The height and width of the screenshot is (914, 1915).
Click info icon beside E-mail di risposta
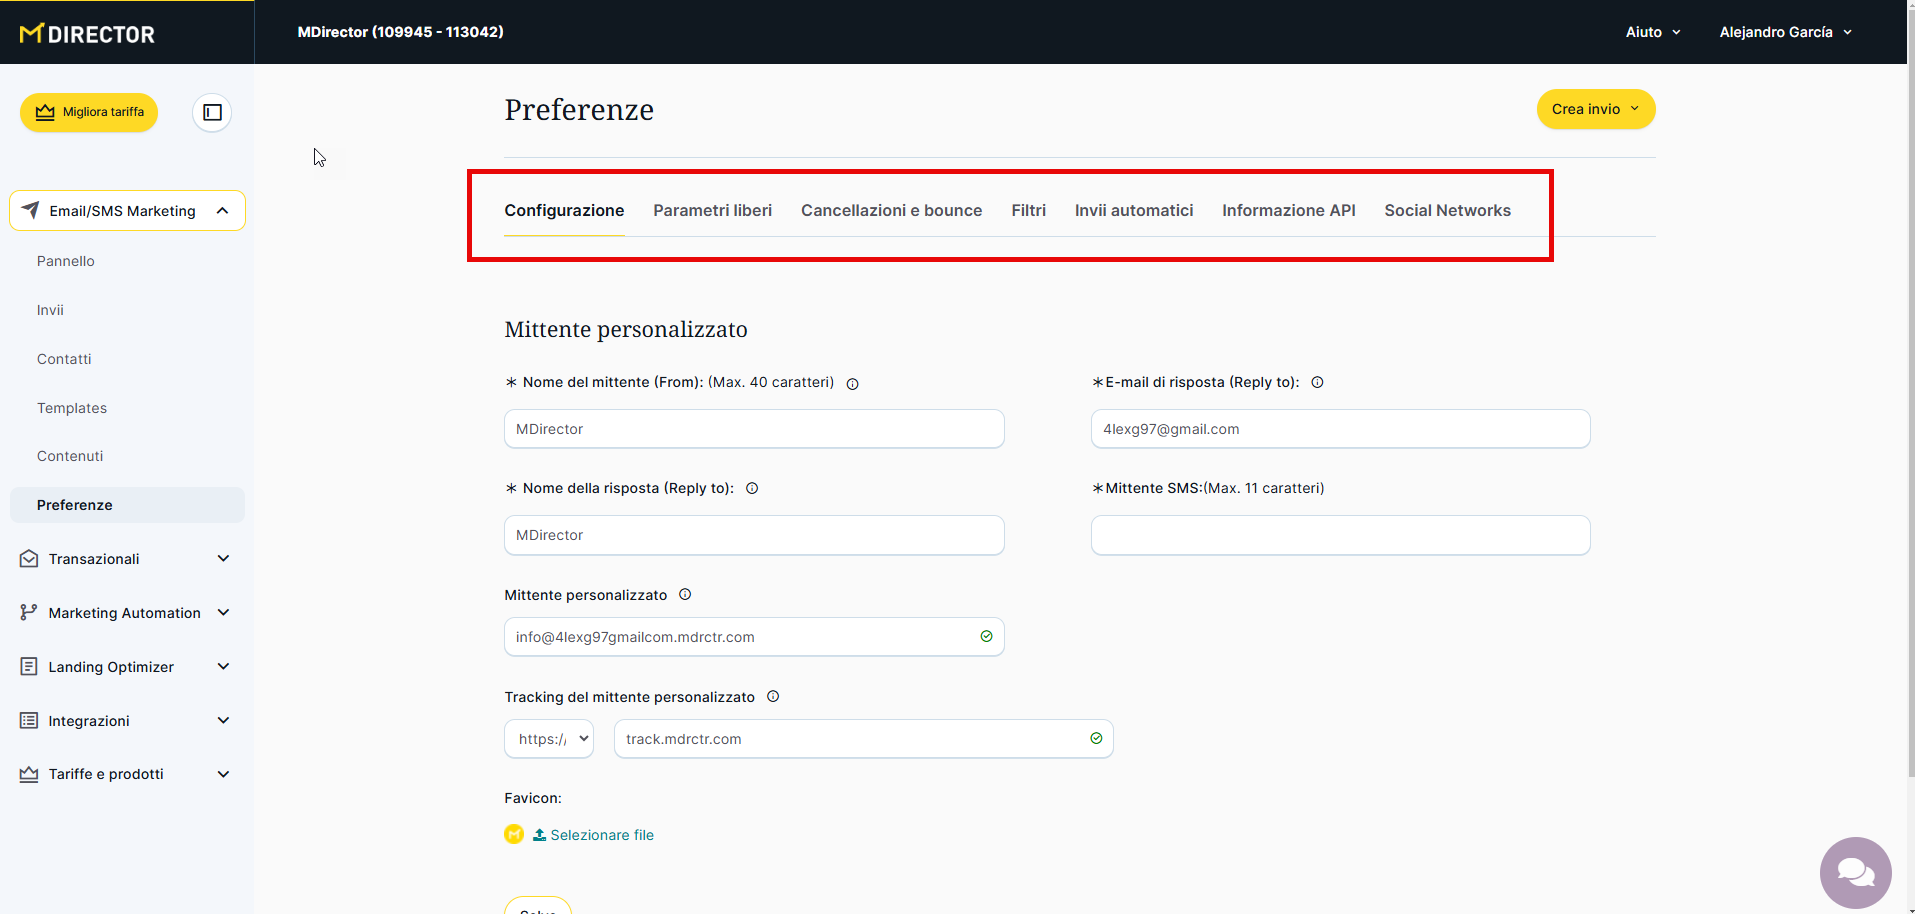pos(1317,382)
